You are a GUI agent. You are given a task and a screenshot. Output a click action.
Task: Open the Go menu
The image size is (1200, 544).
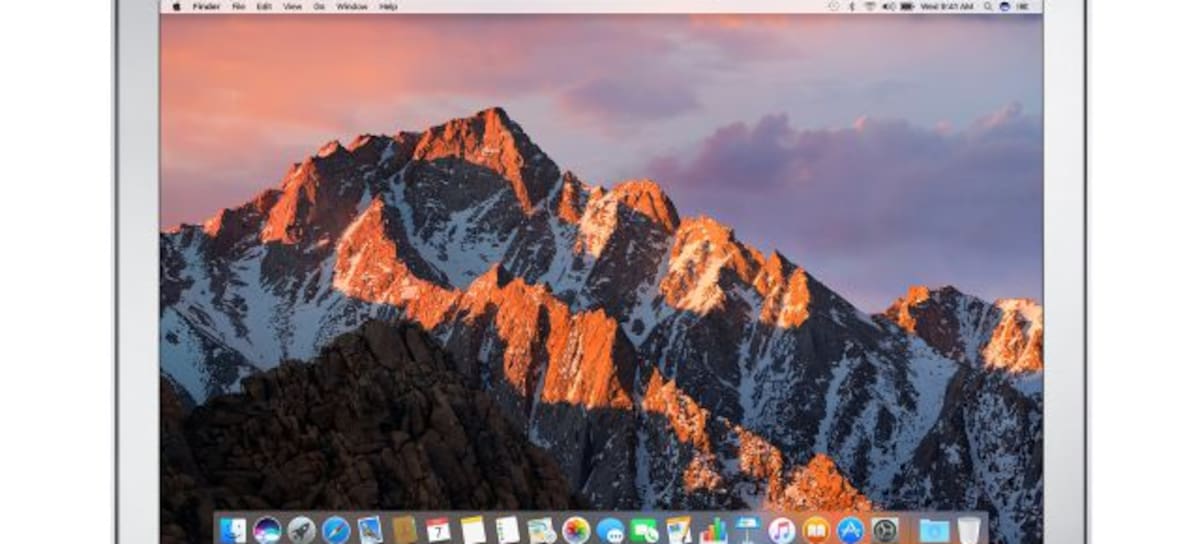[318, 6]
